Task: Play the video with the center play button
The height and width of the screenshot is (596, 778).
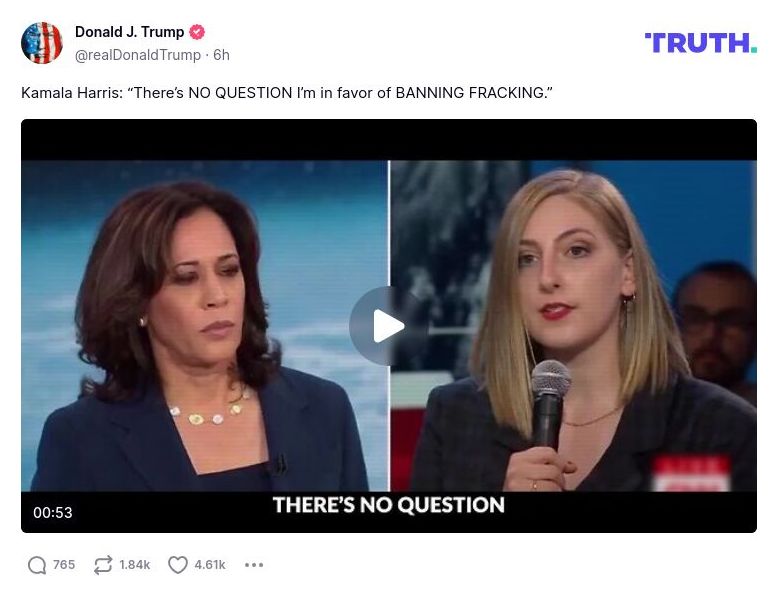Action: click(x=389, y=326)
